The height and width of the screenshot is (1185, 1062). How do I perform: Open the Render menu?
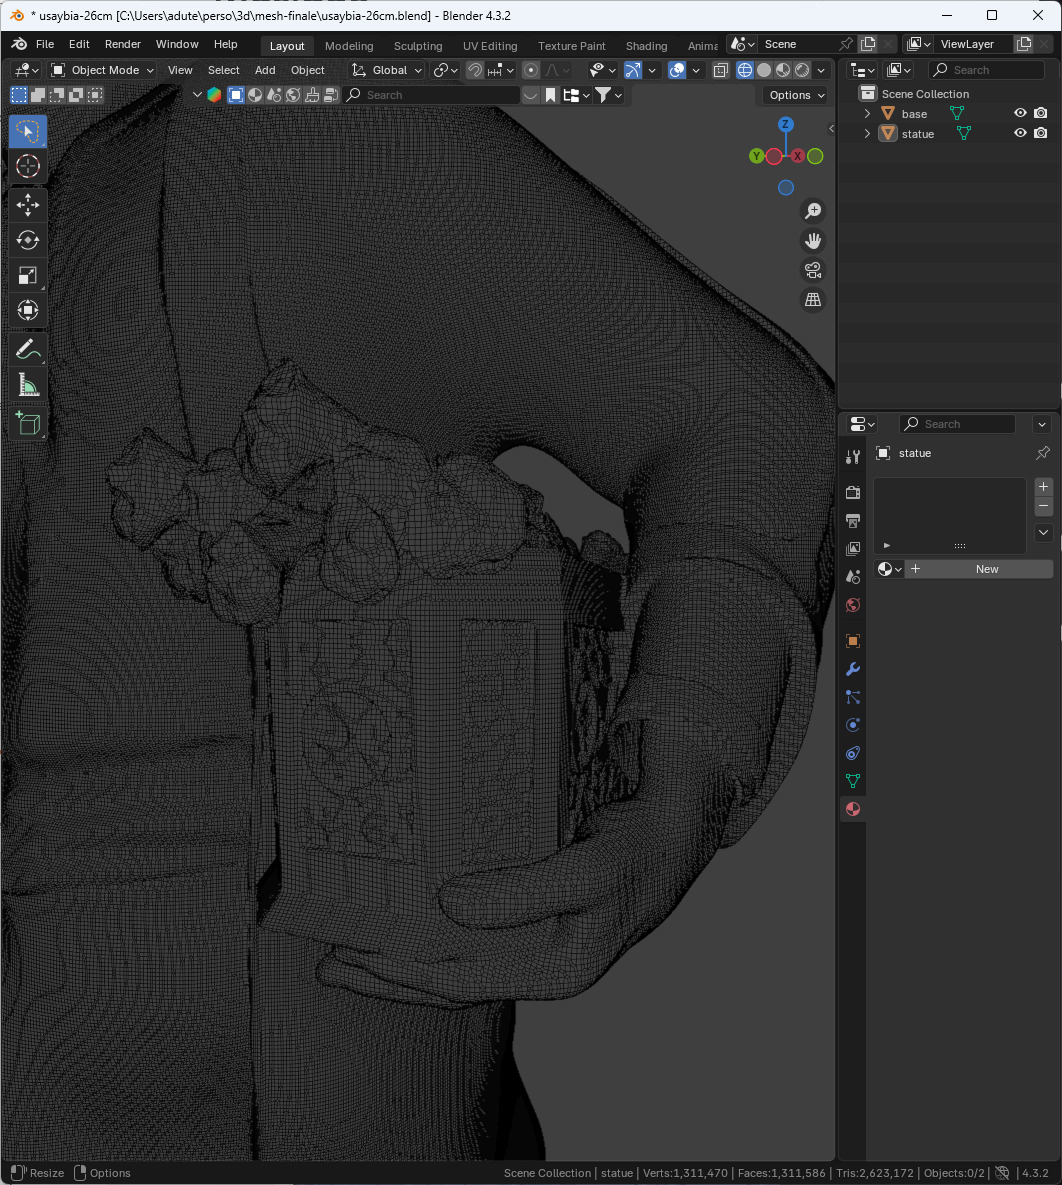tap(122, 44)
